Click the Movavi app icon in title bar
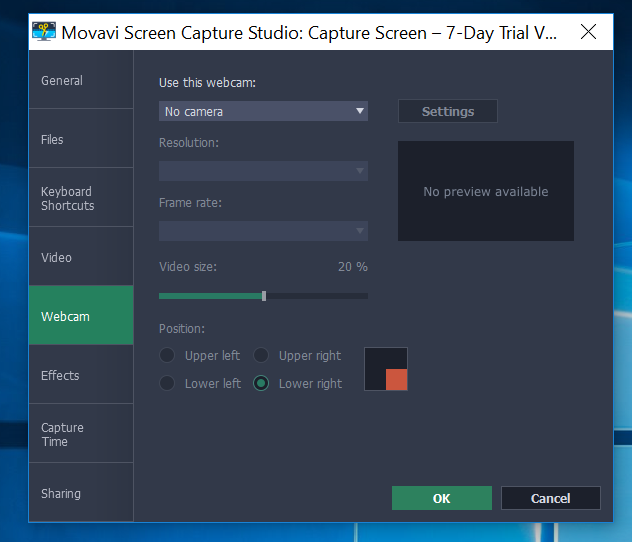The height and width of the screenshot is (542, 632). (44, 32)
